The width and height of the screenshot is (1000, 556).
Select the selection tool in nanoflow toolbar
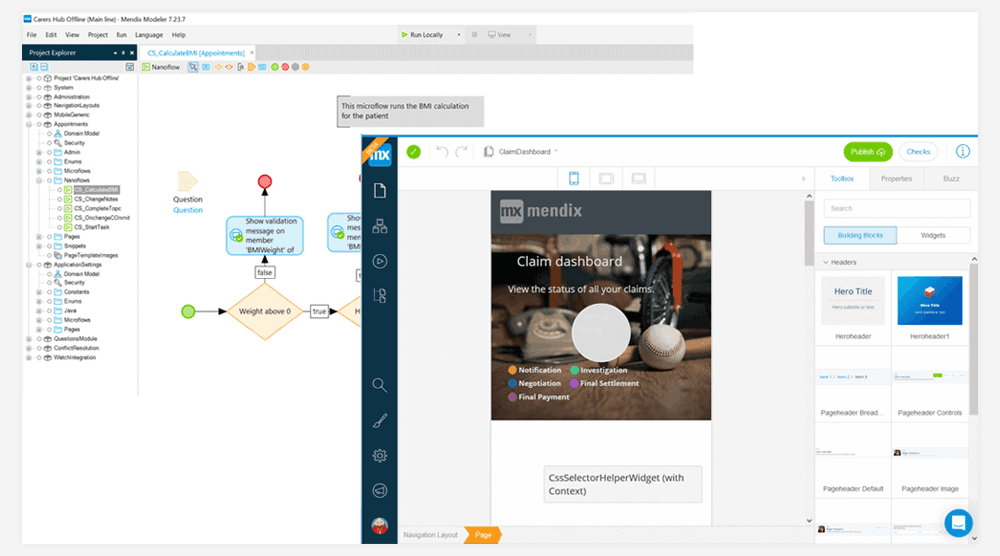[193, 67]
